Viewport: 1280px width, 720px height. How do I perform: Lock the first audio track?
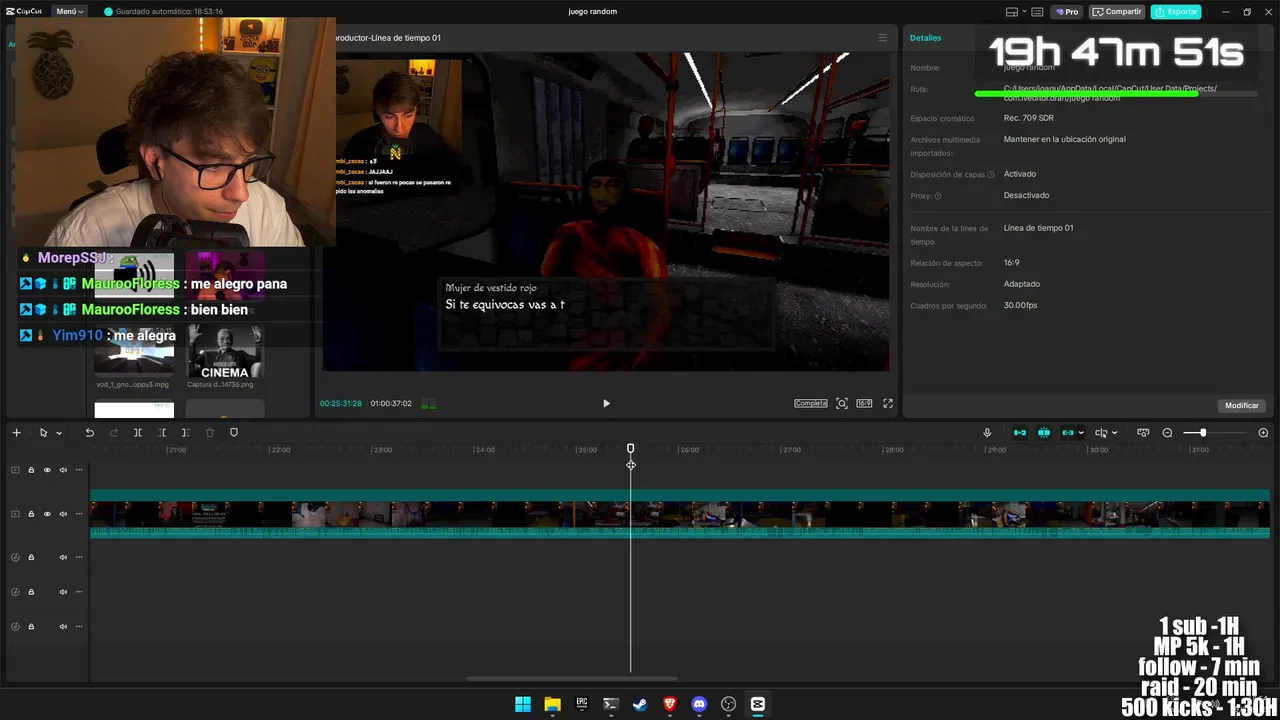[31, 557]
